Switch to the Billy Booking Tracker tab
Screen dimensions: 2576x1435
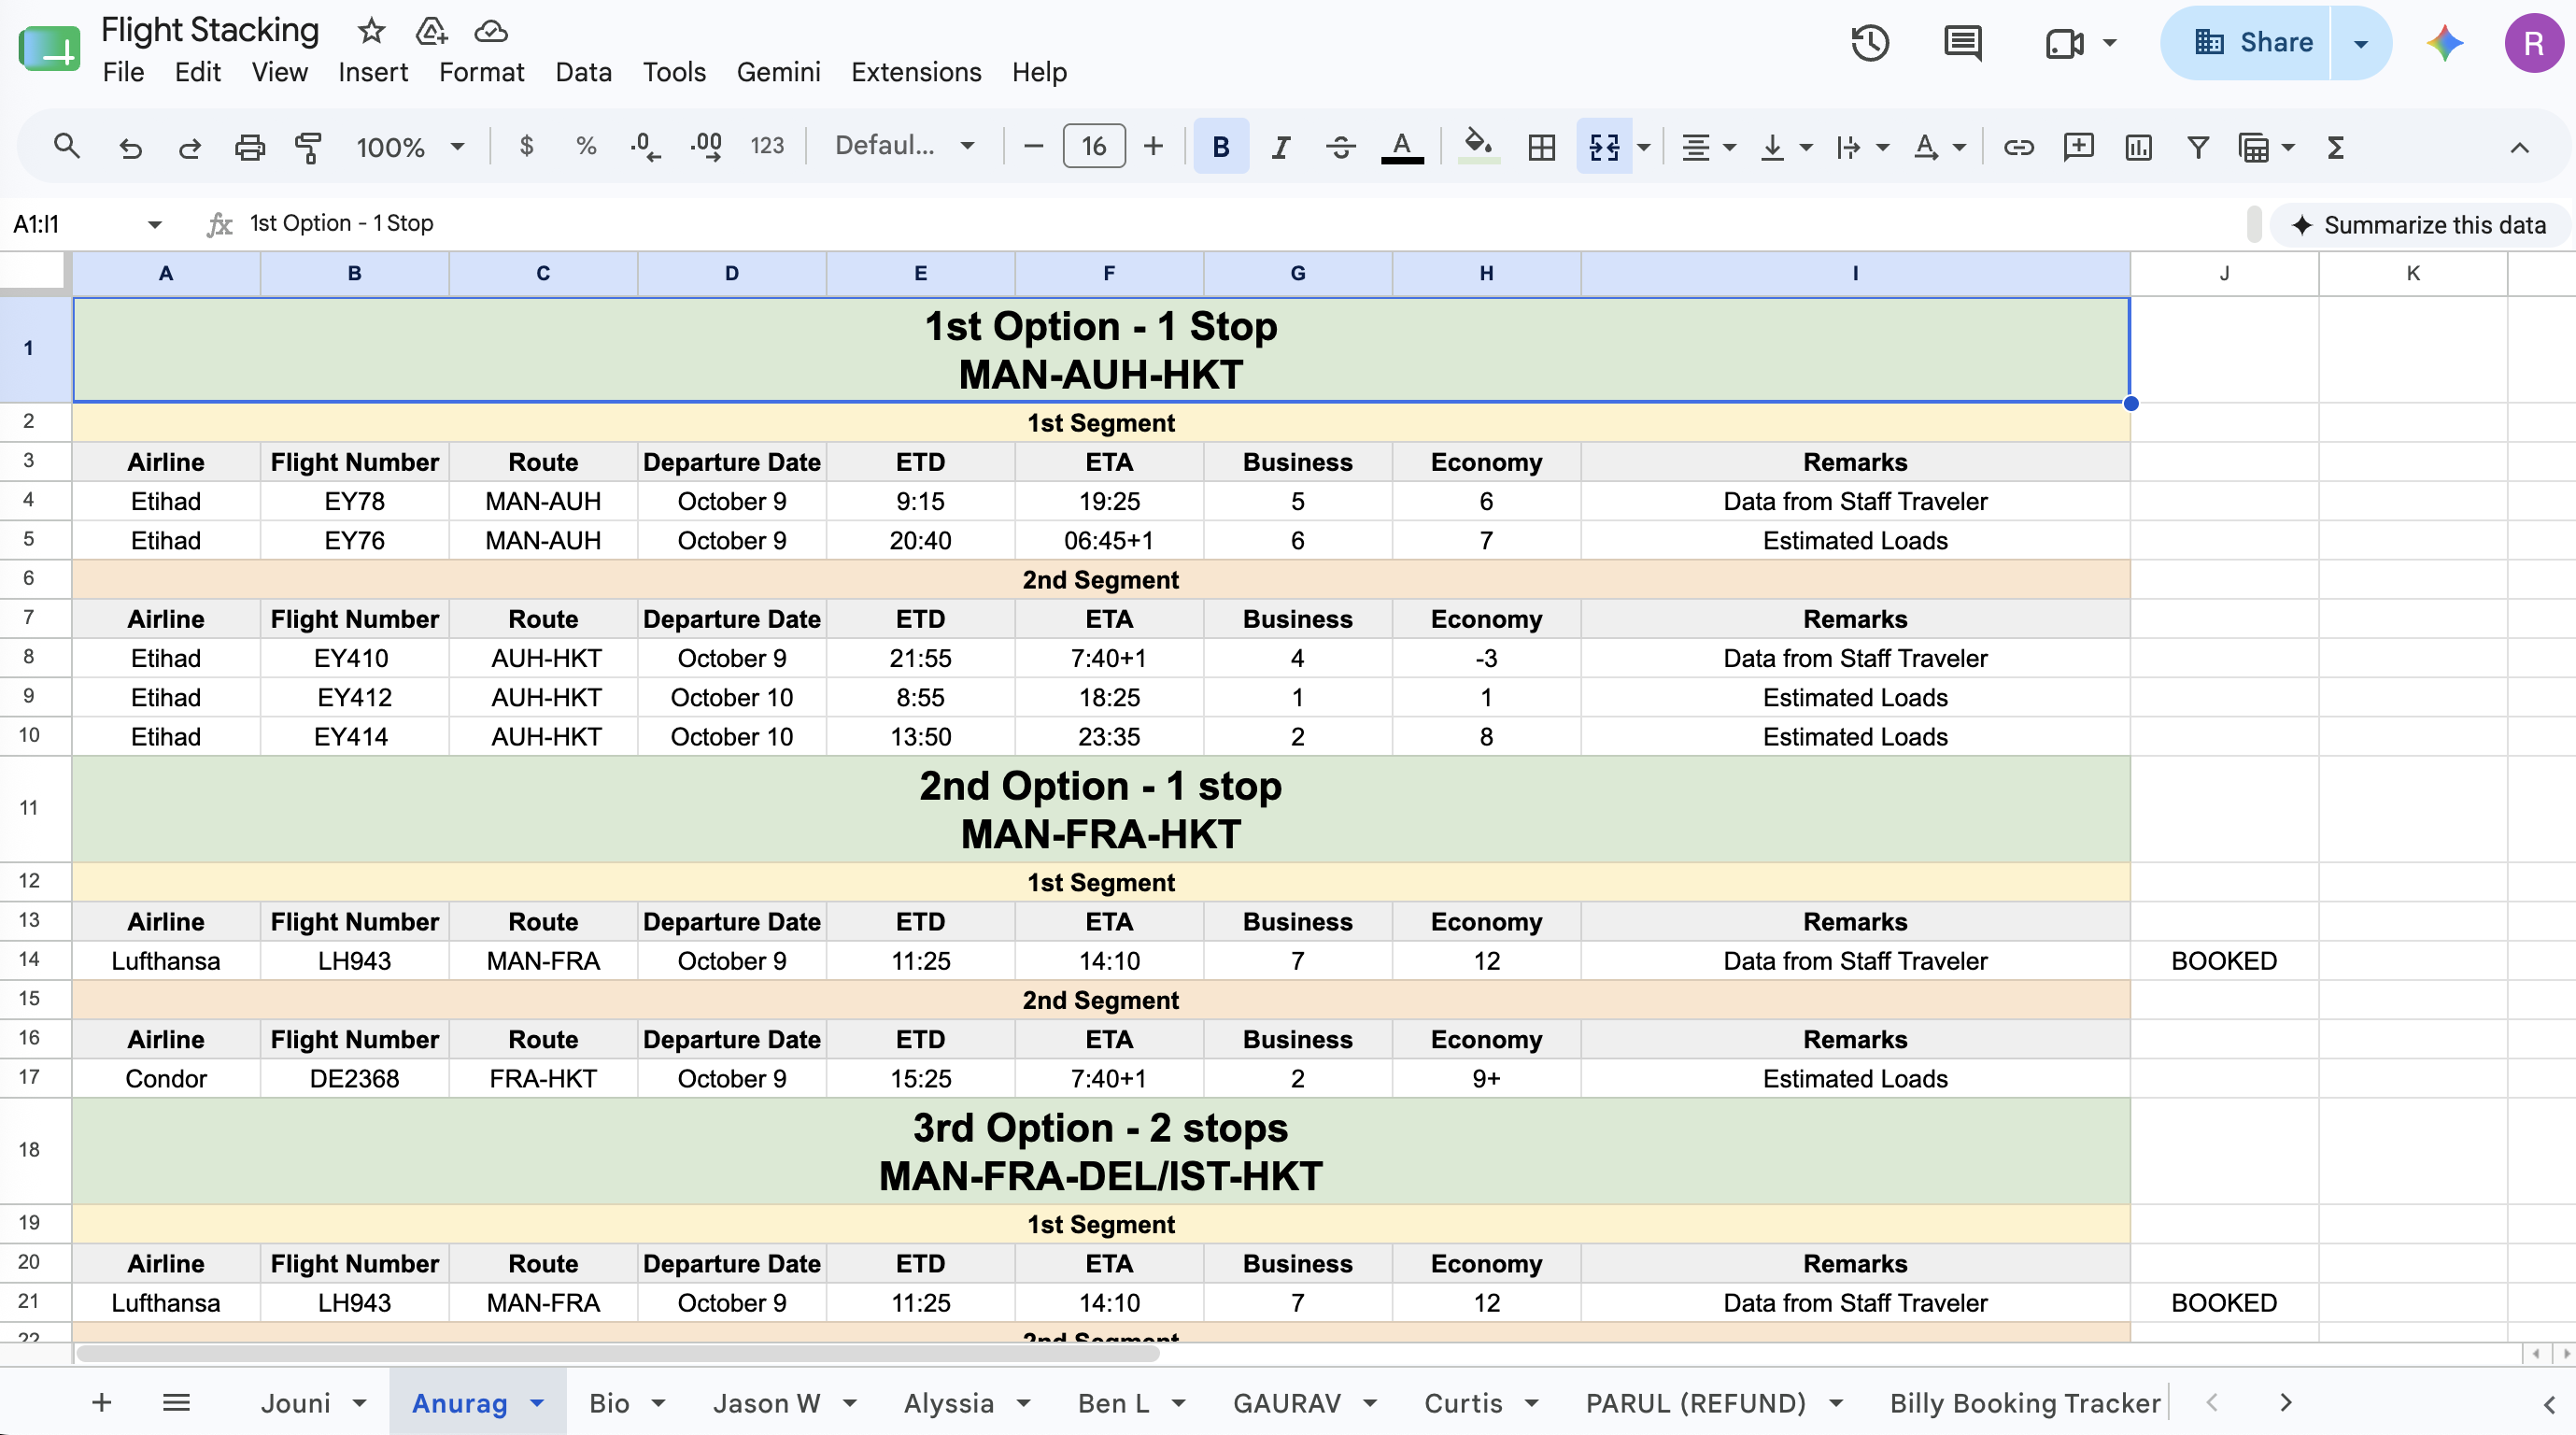pyautogui.click(x=2024, y=1403)
